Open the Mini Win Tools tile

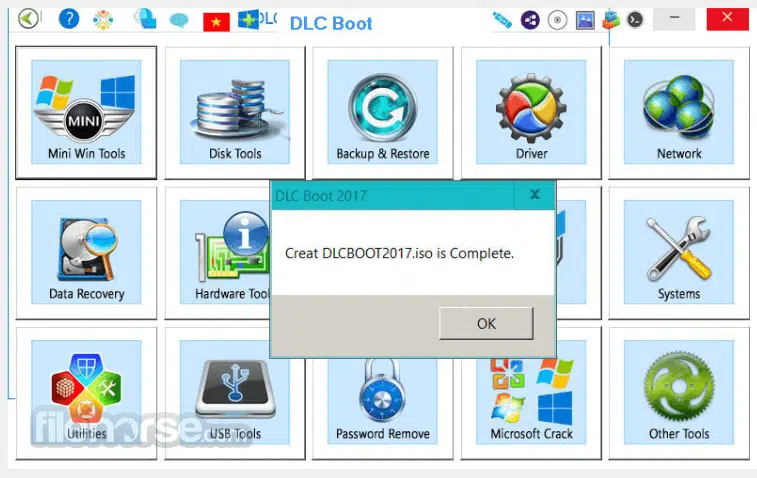coord(86,112)
